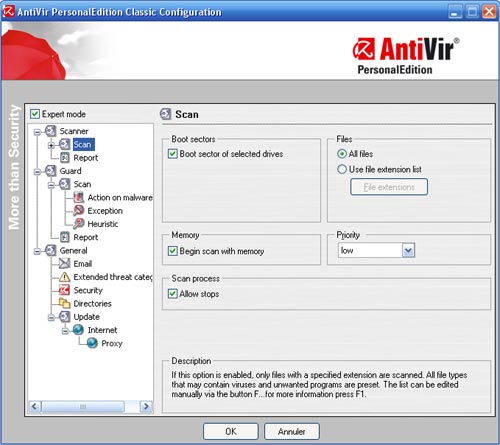This screenshot has height=445, width=500.
Task: Collapse the Scanner tree node
Action: click(37, 132)
